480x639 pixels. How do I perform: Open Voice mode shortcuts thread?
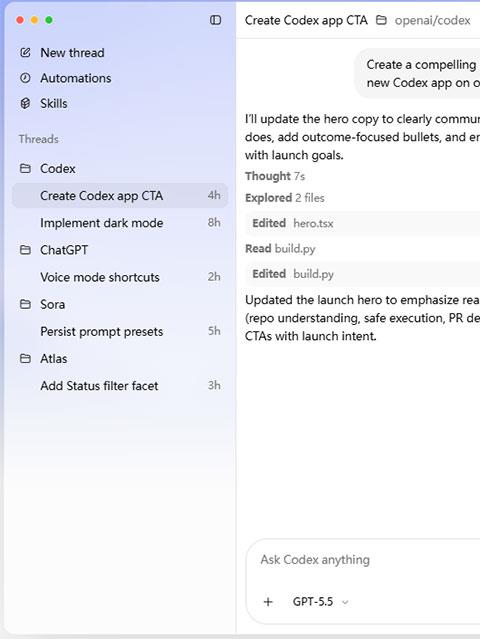120,277
